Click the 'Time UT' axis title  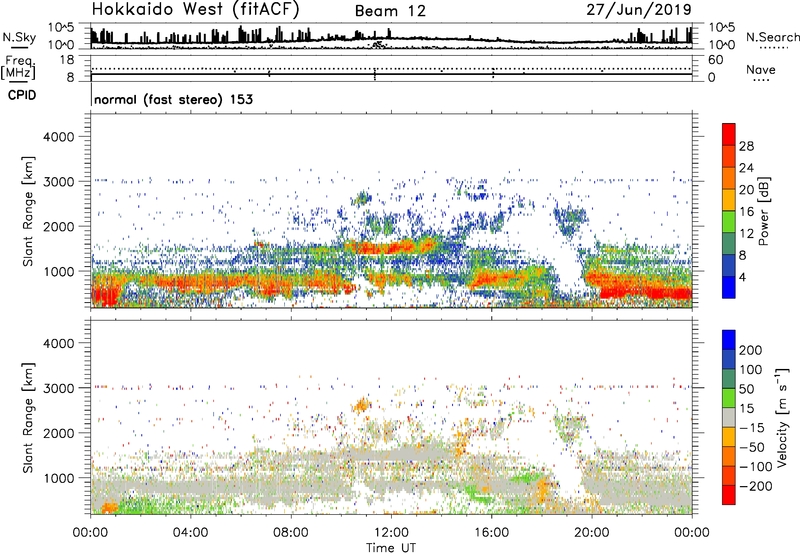click(x=391, y=548)
